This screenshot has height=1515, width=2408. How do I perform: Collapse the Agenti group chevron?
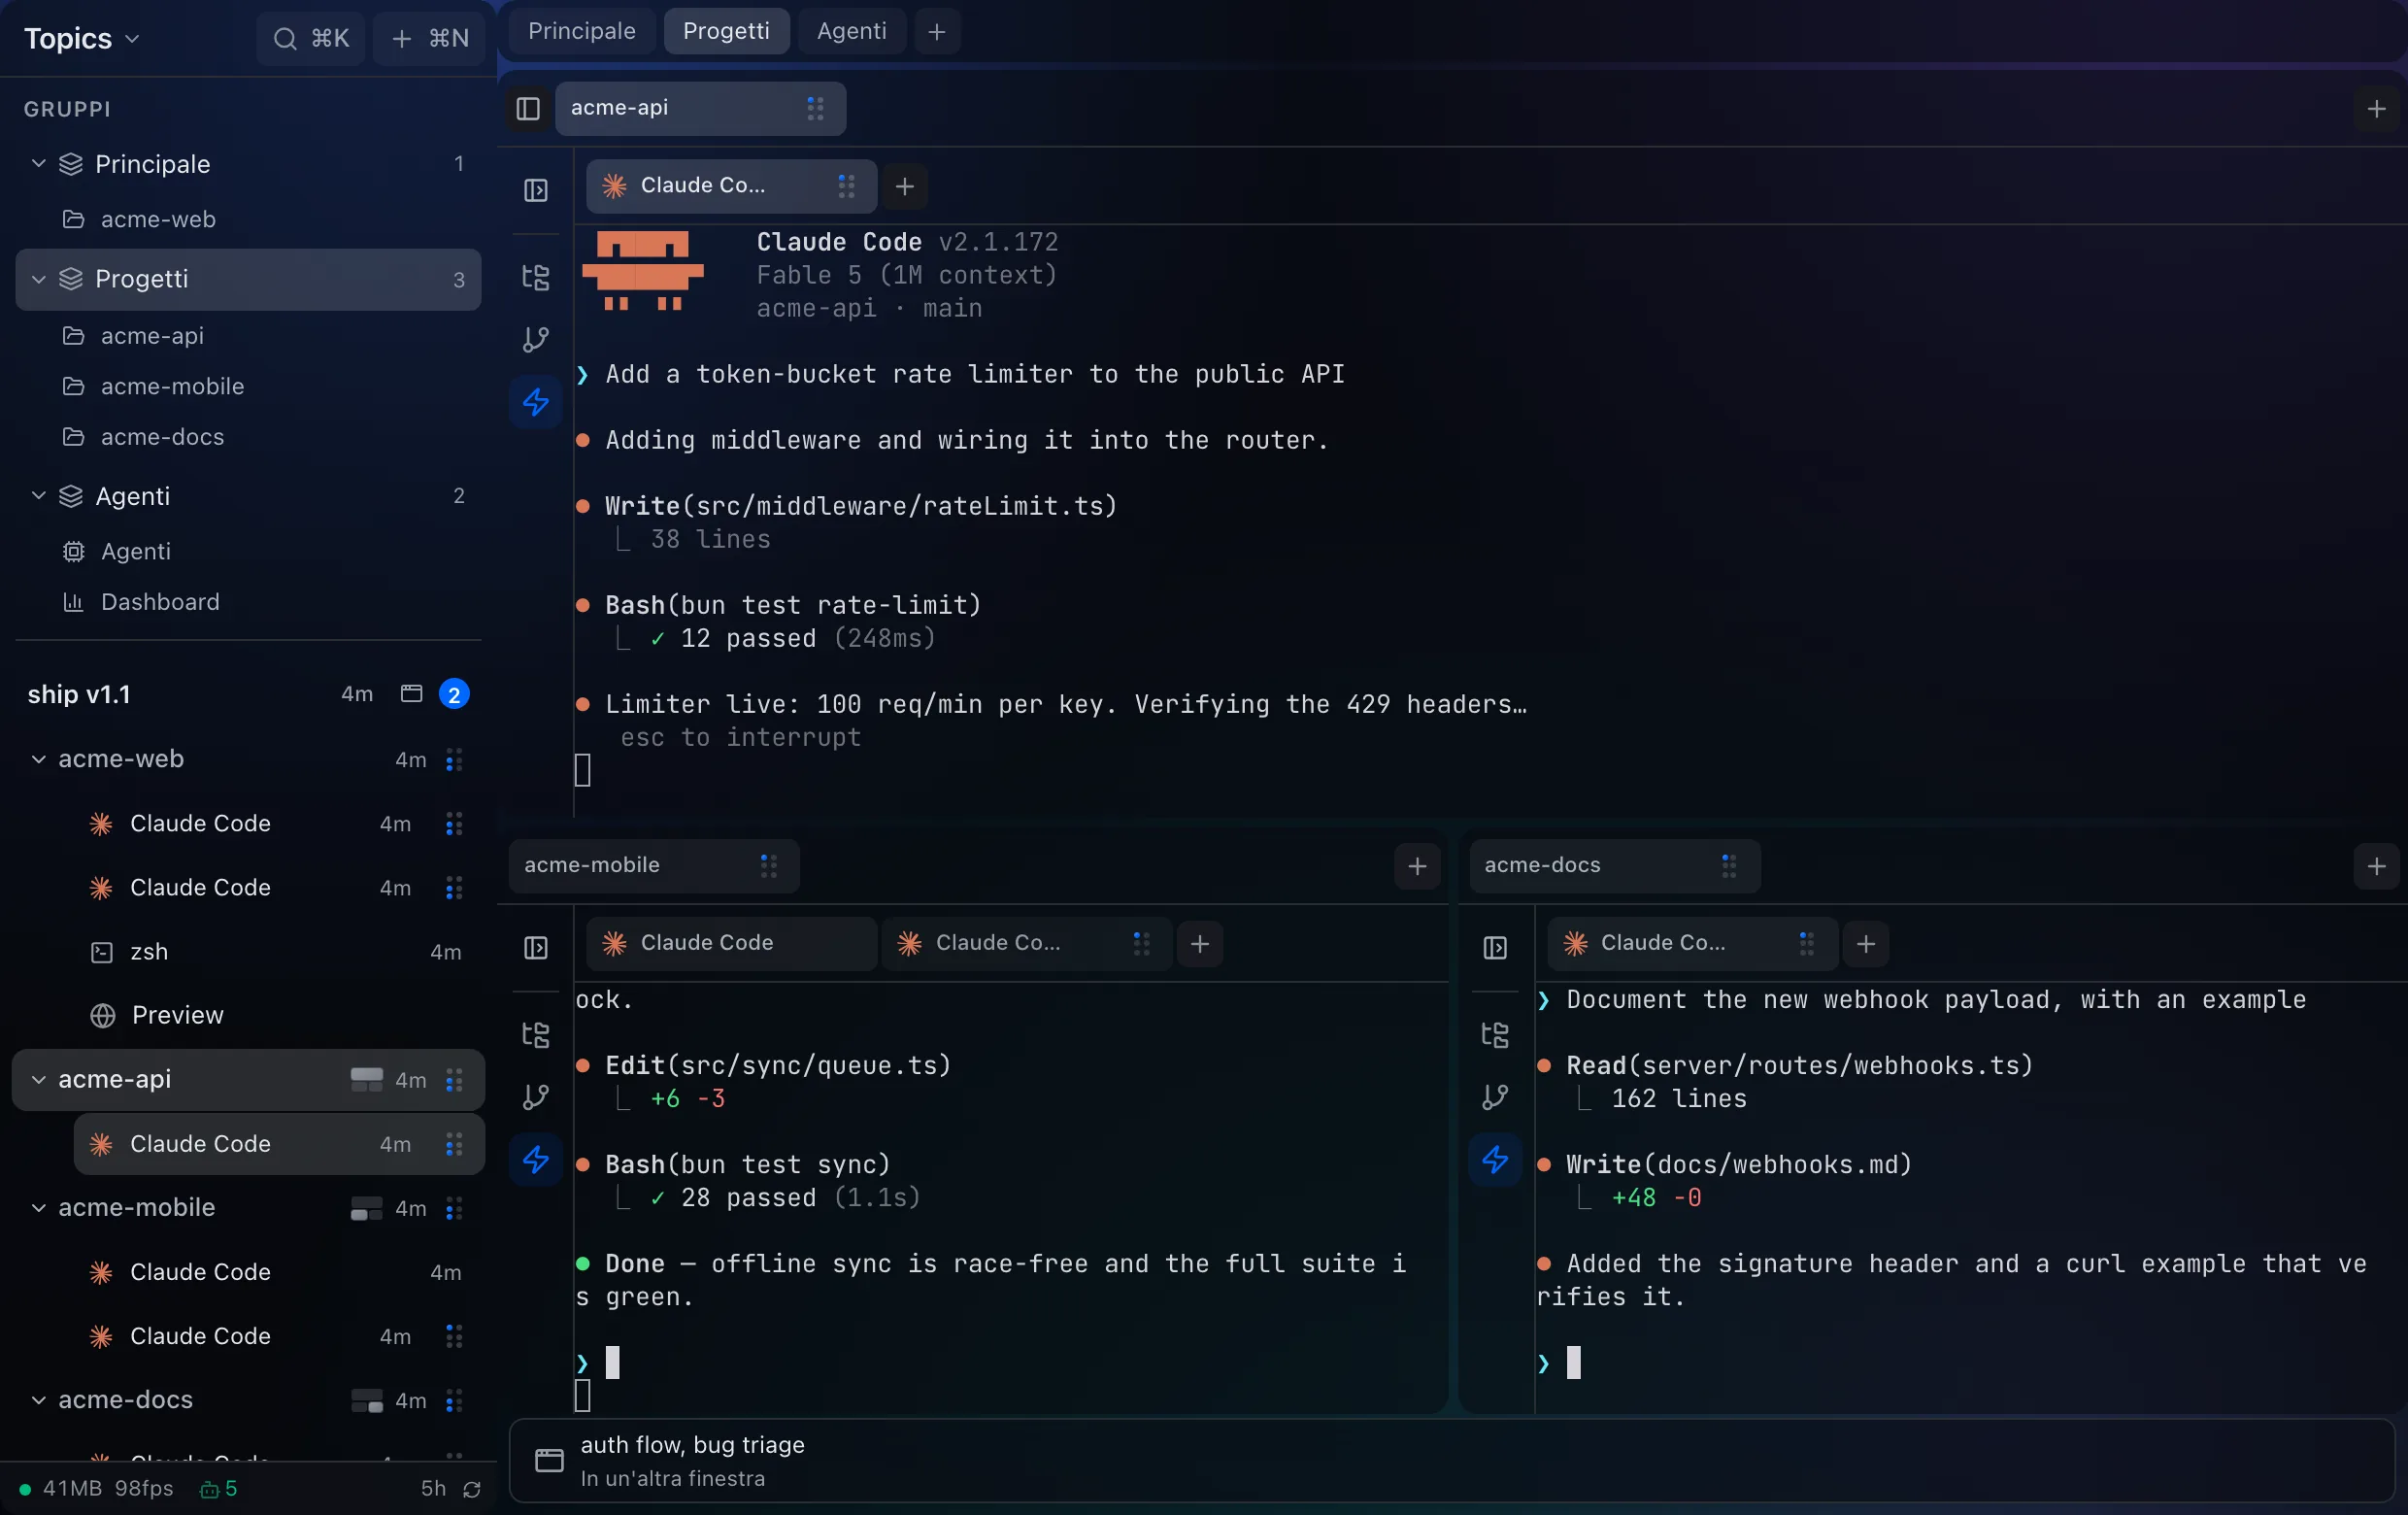(38, 495)
